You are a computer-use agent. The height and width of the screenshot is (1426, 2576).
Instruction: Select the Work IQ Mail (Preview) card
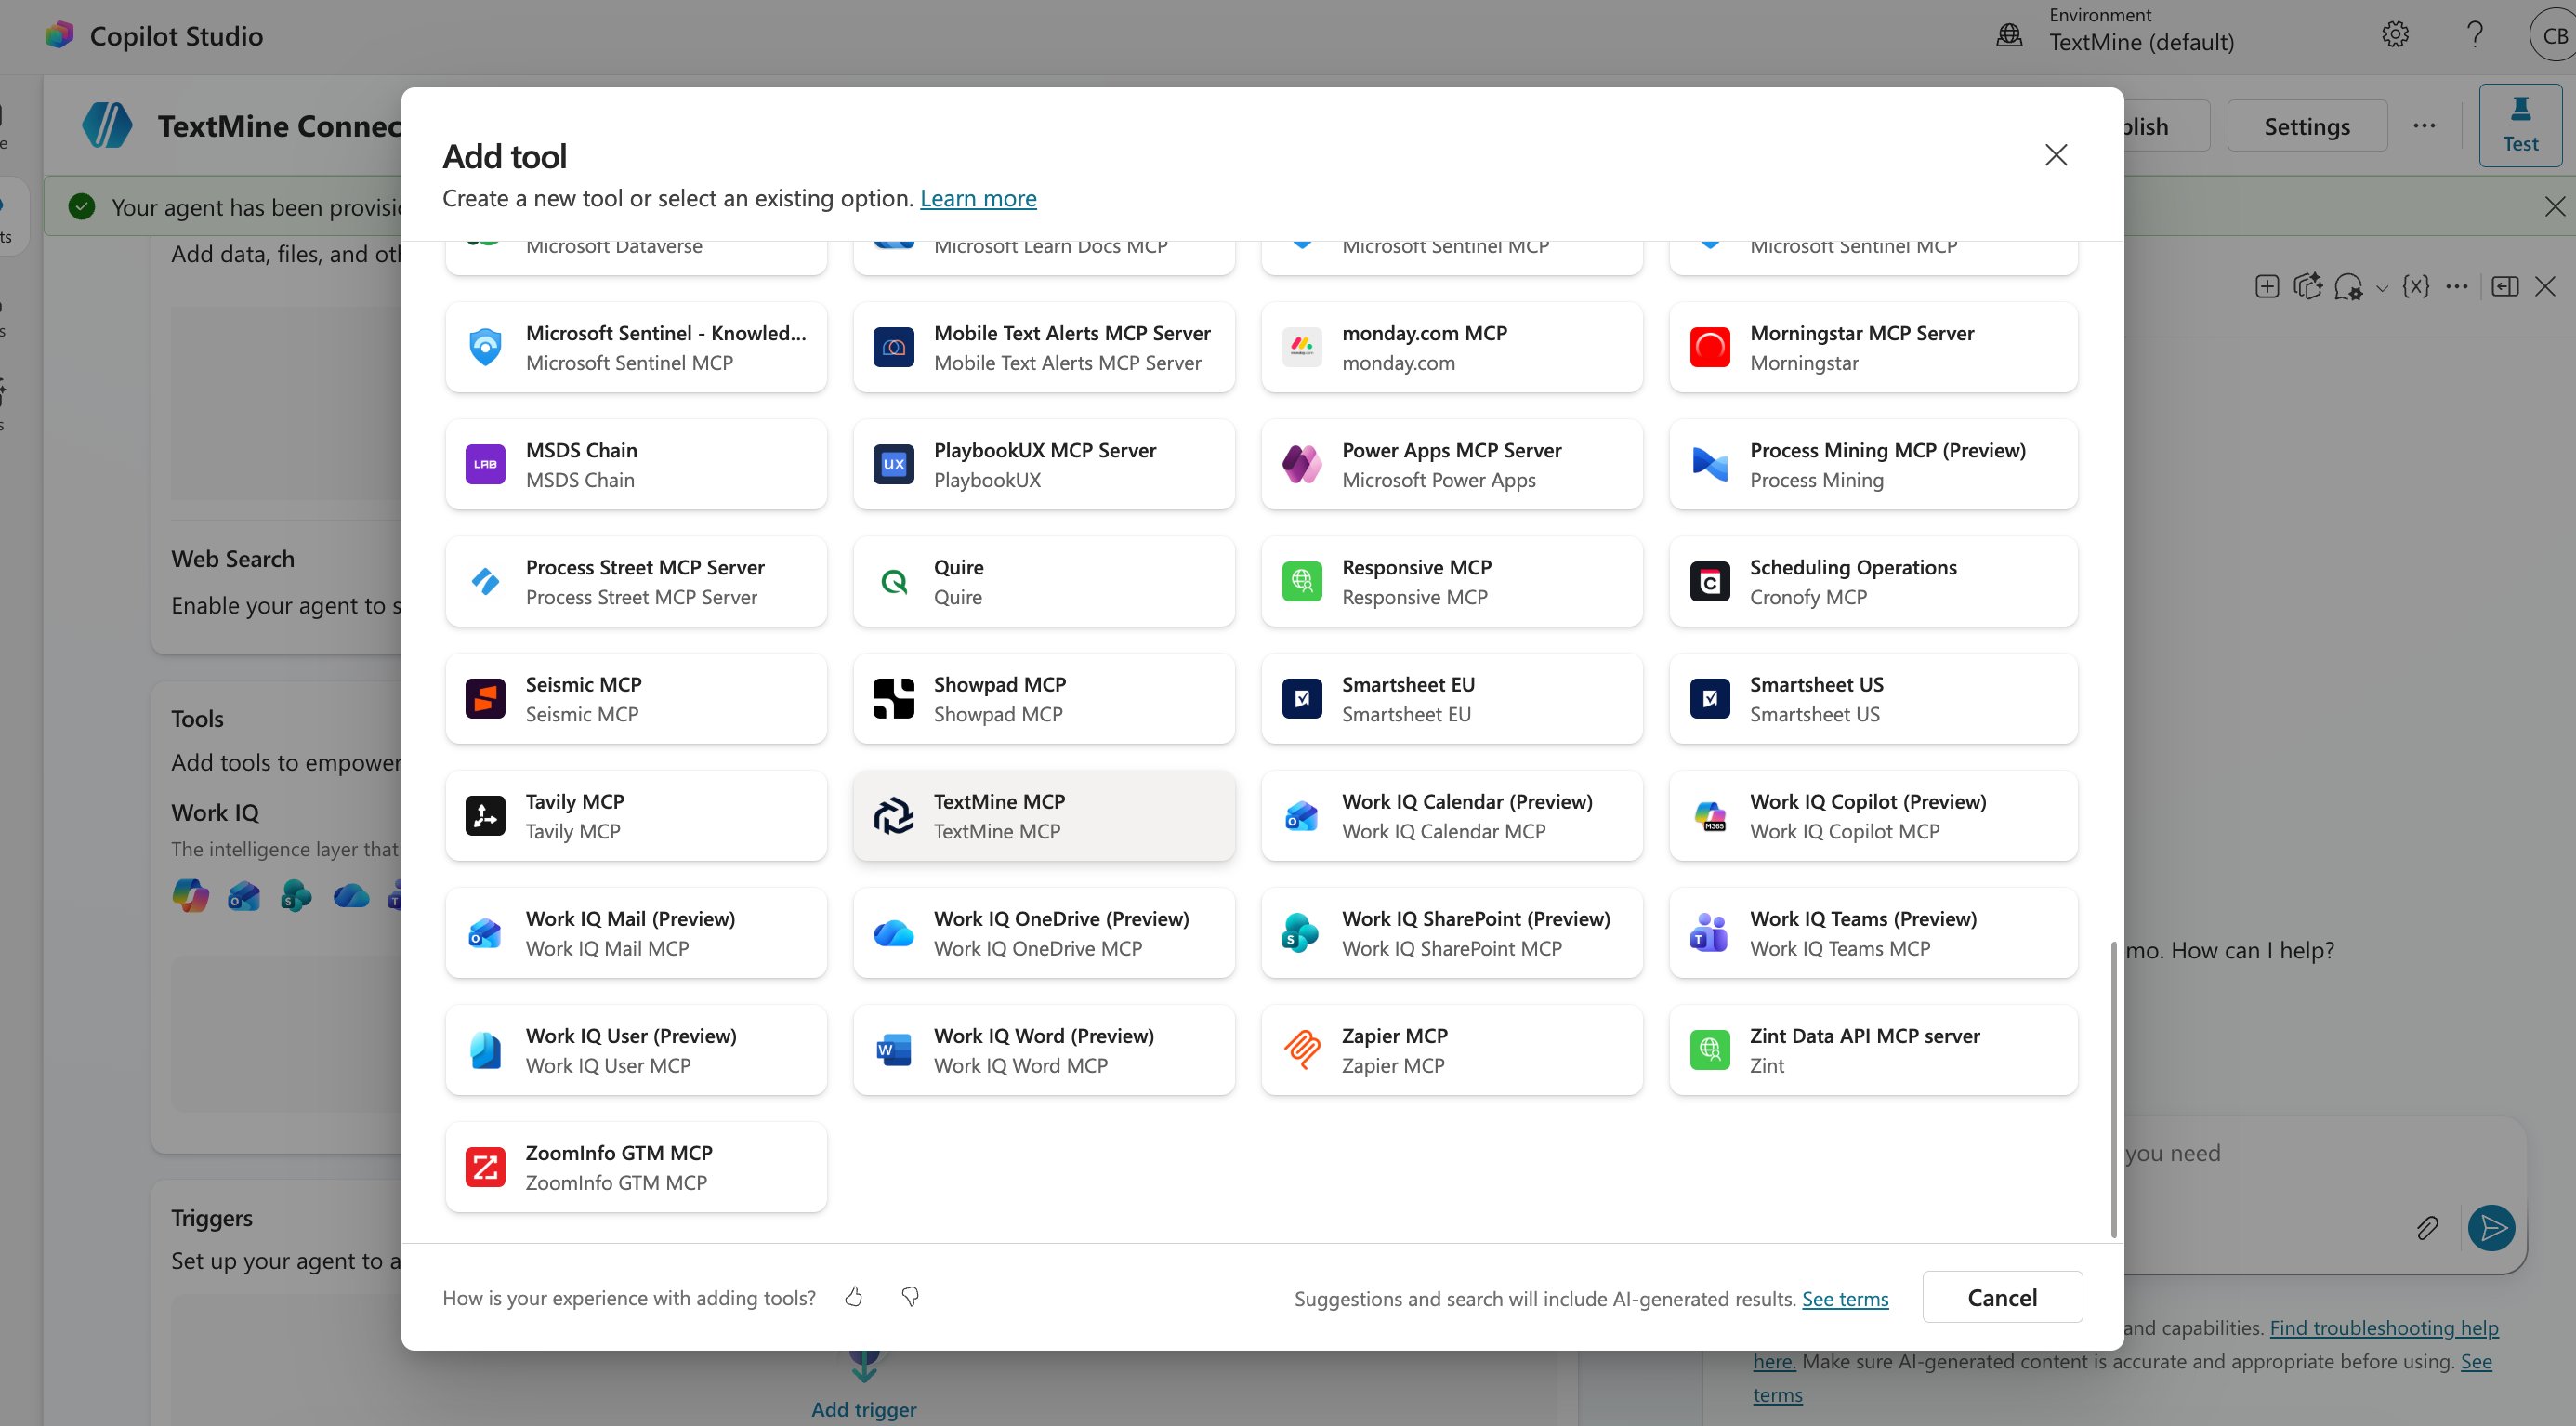point(636,933)
